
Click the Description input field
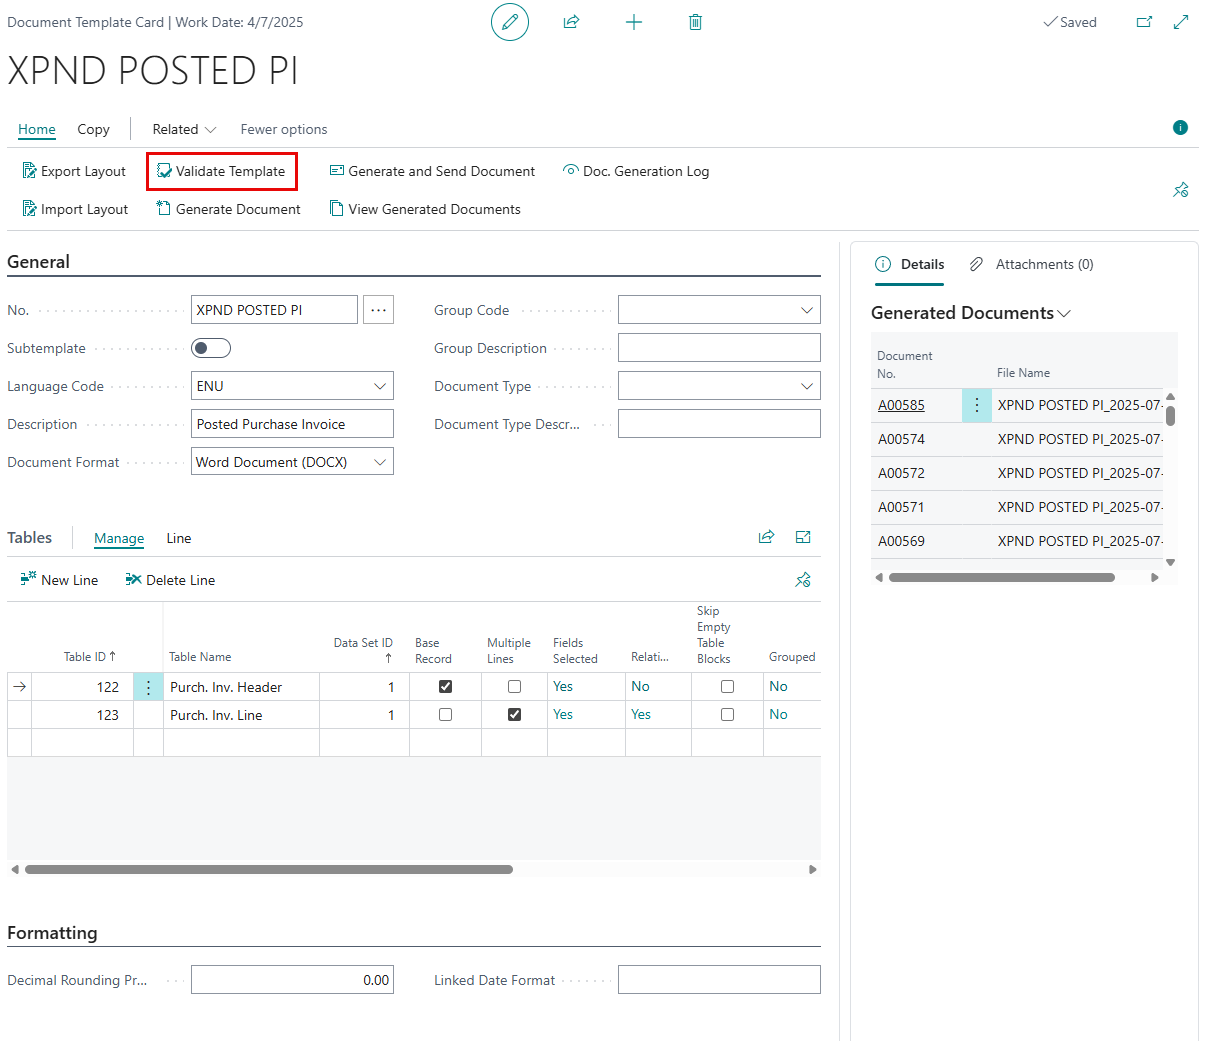point(292,424)
